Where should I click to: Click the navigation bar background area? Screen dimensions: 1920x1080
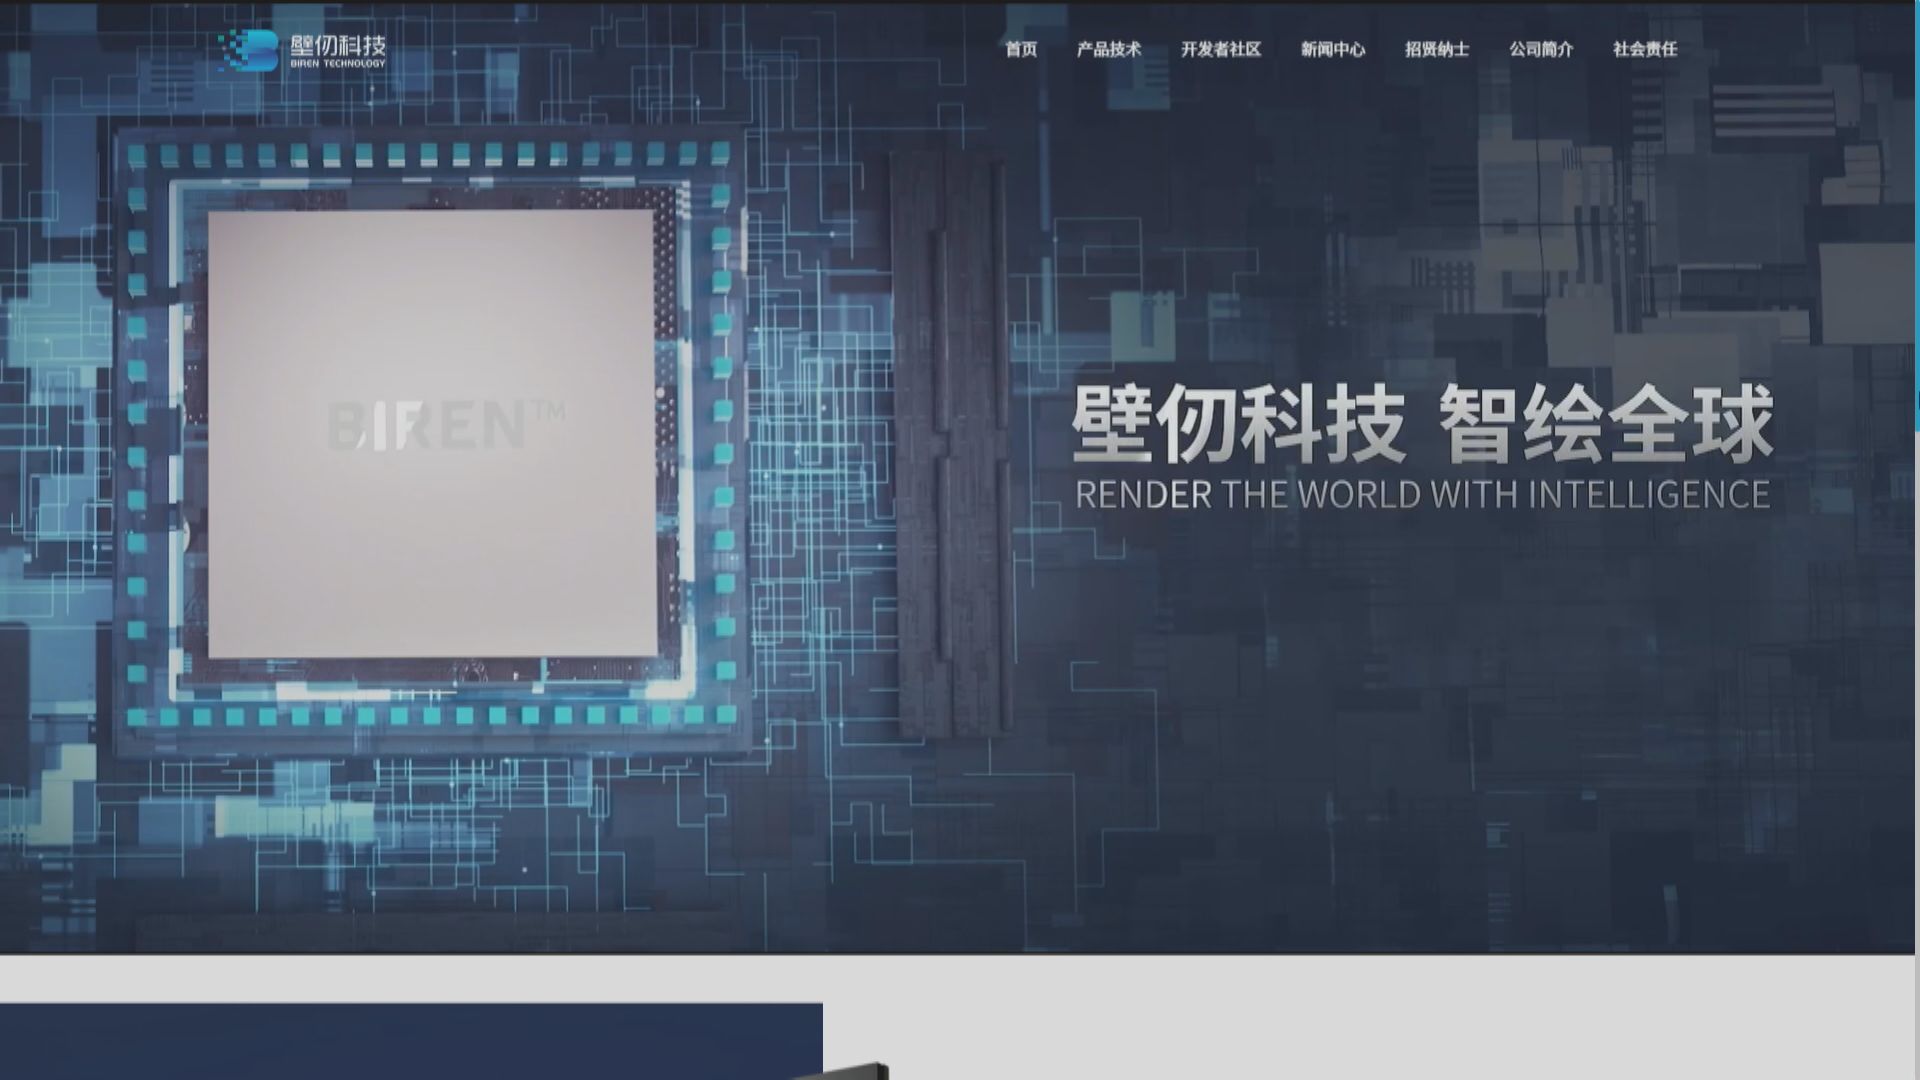pyautogui.click(x=800, y=50)
